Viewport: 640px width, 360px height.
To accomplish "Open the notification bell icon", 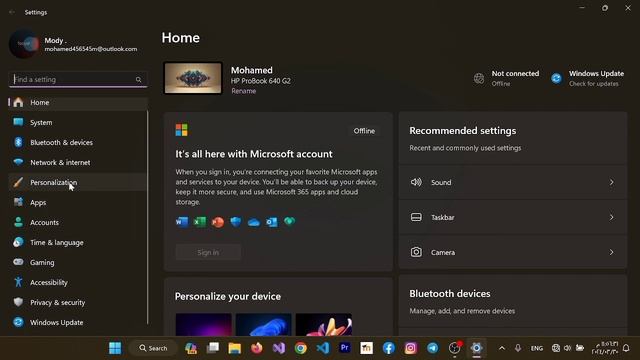I will tap(626, 348).
